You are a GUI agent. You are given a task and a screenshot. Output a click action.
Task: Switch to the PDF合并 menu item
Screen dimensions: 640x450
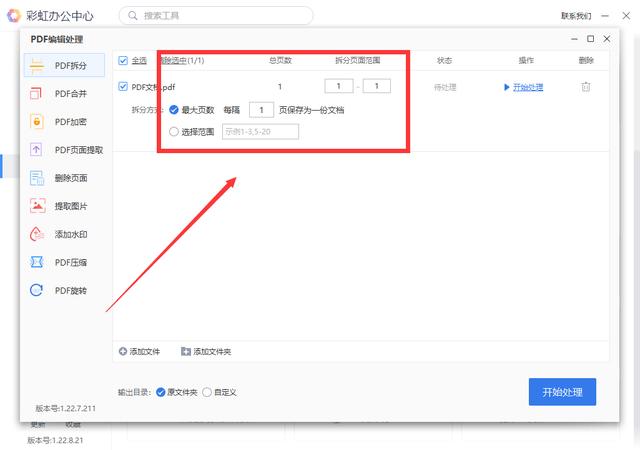tap(64, 94)
